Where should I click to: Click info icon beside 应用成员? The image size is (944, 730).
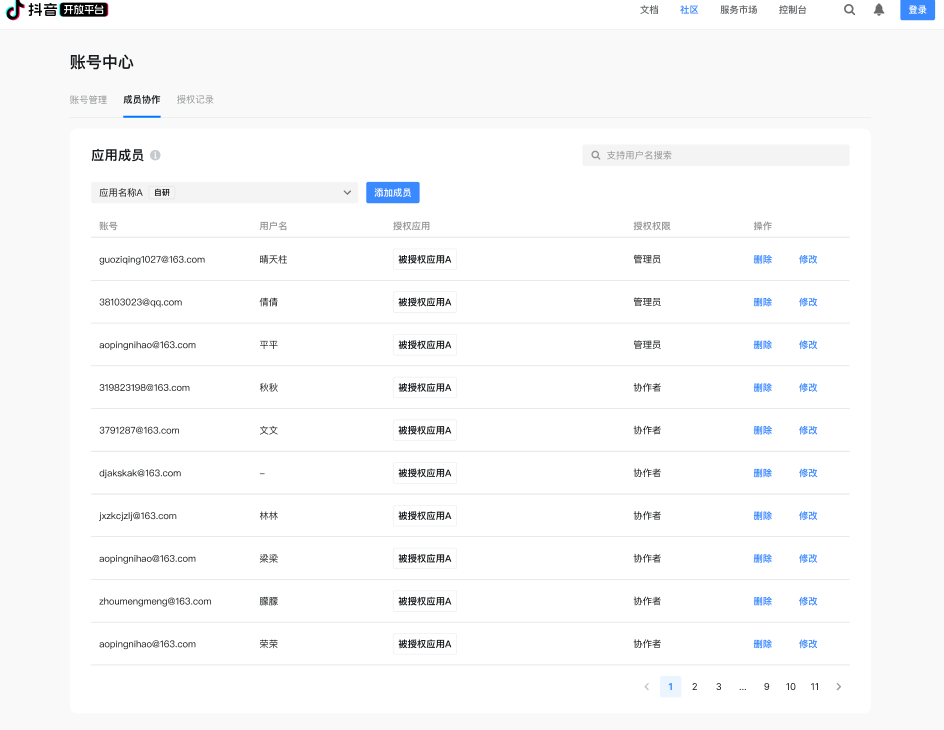pyautogui.click(x=155, y=156)
